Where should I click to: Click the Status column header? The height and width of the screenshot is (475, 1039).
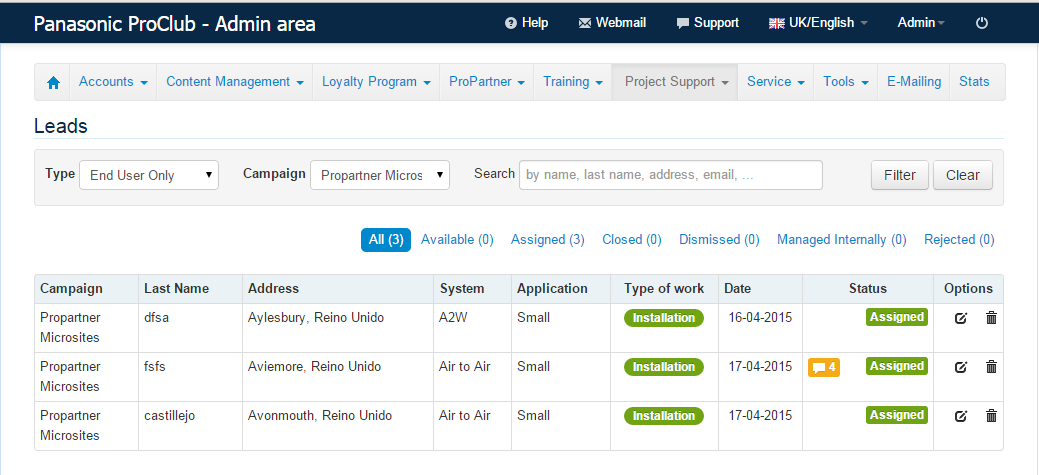pyautogui.click(x=867, y=289)
